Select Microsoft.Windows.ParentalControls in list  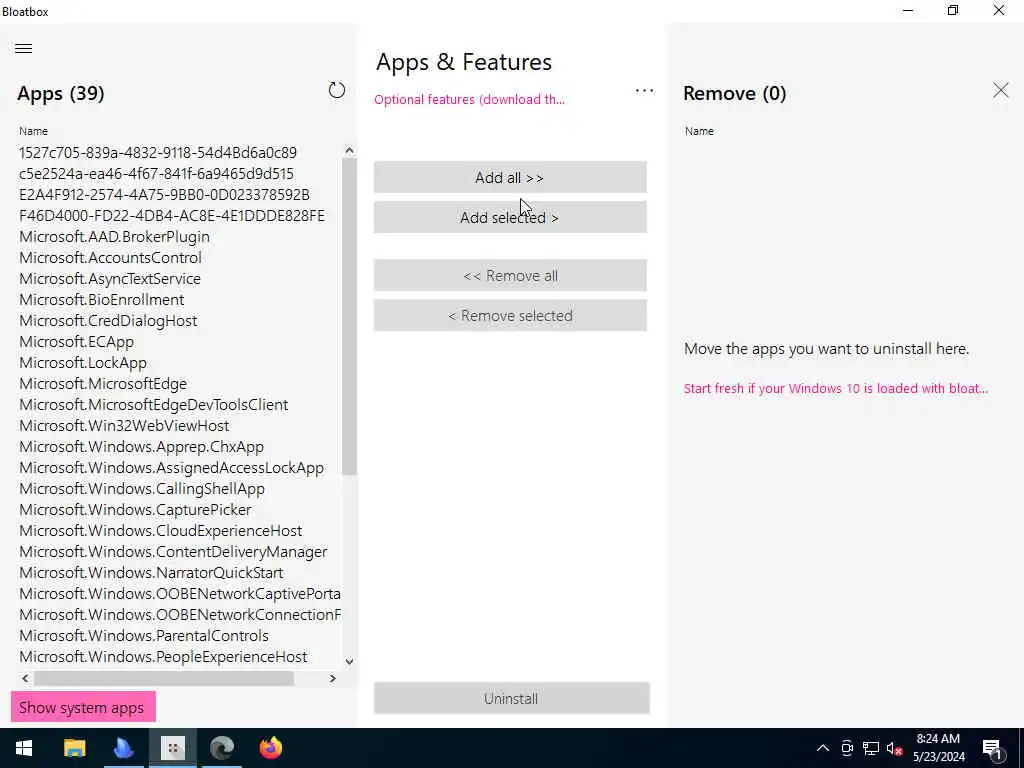point(144,635)
